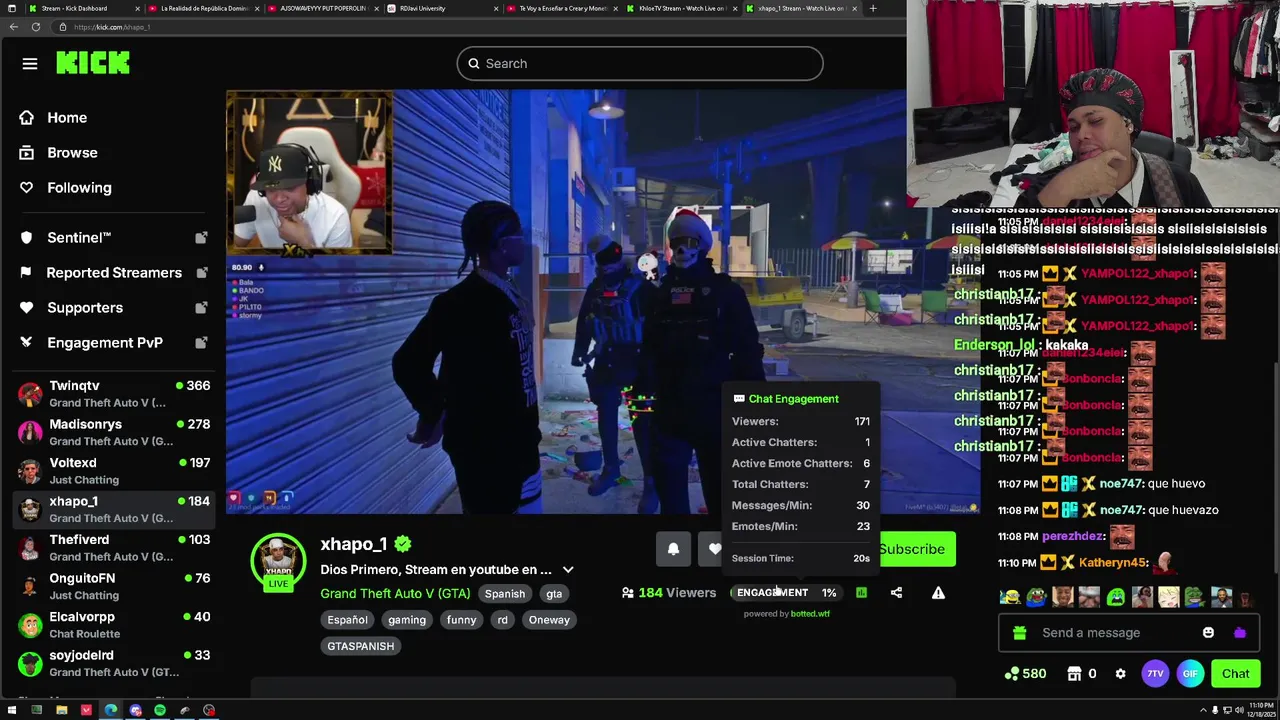1280x720 pixels.
Task: Open Madisonrys channel from sidebar
Action: (114, 432)
